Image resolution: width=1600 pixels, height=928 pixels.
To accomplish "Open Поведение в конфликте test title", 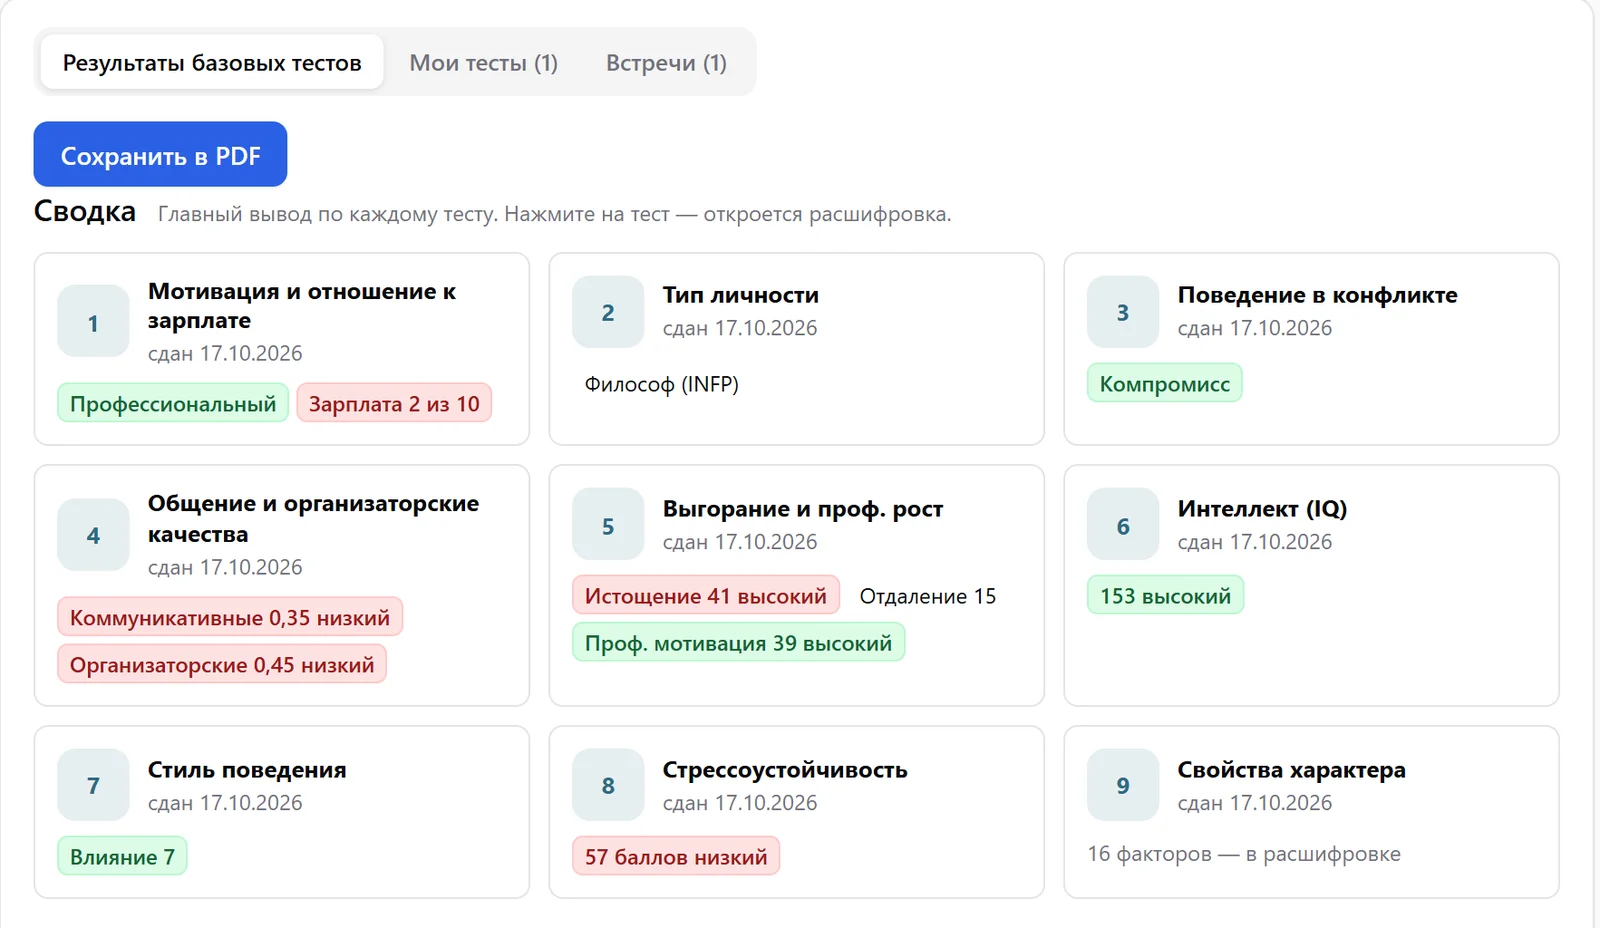I will click(x=1317, y=295).
